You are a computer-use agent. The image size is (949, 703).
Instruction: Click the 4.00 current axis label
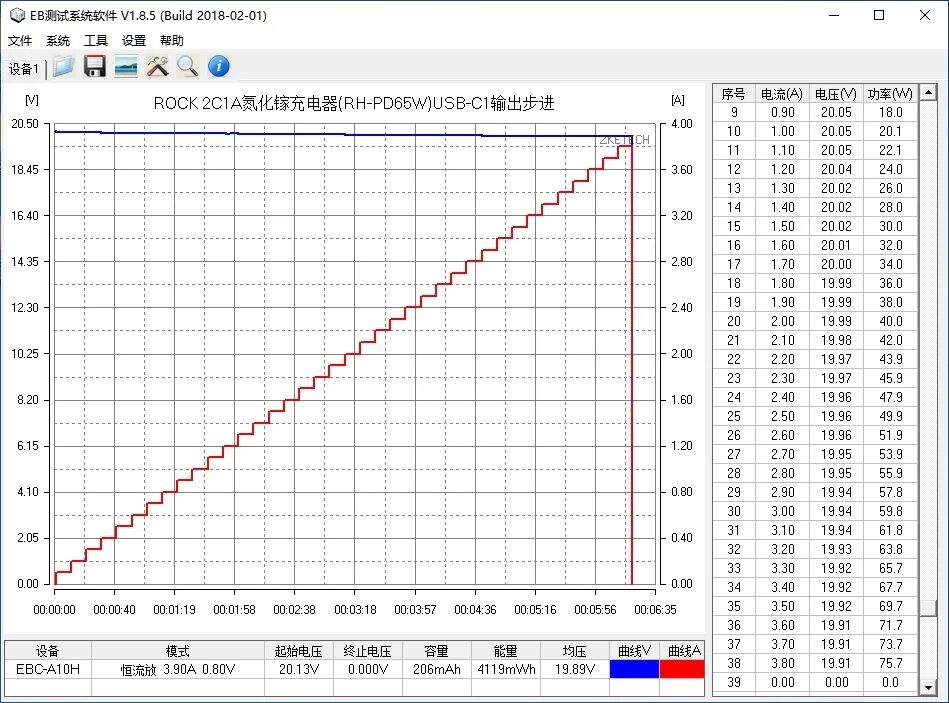[681, 123]
